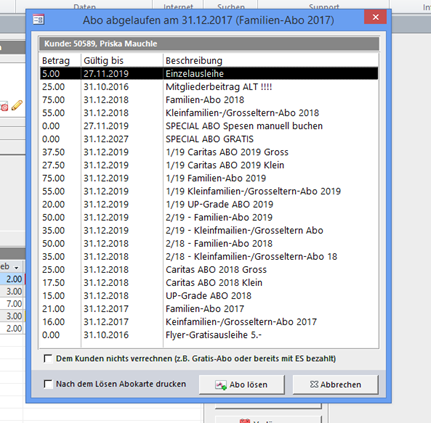Click the Gültig bis column header

[103, 61]
